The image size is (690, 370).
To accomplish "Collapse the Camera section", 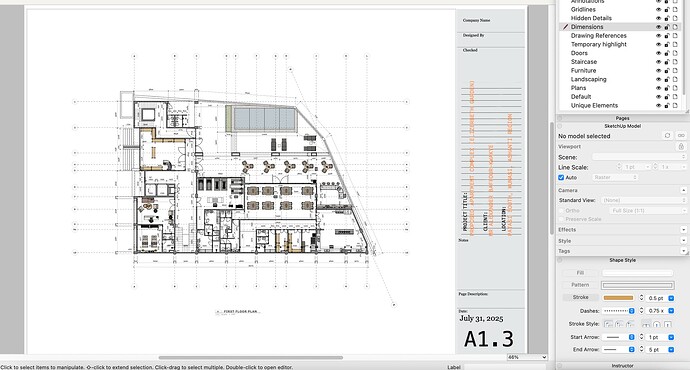I will coord(683,190).
